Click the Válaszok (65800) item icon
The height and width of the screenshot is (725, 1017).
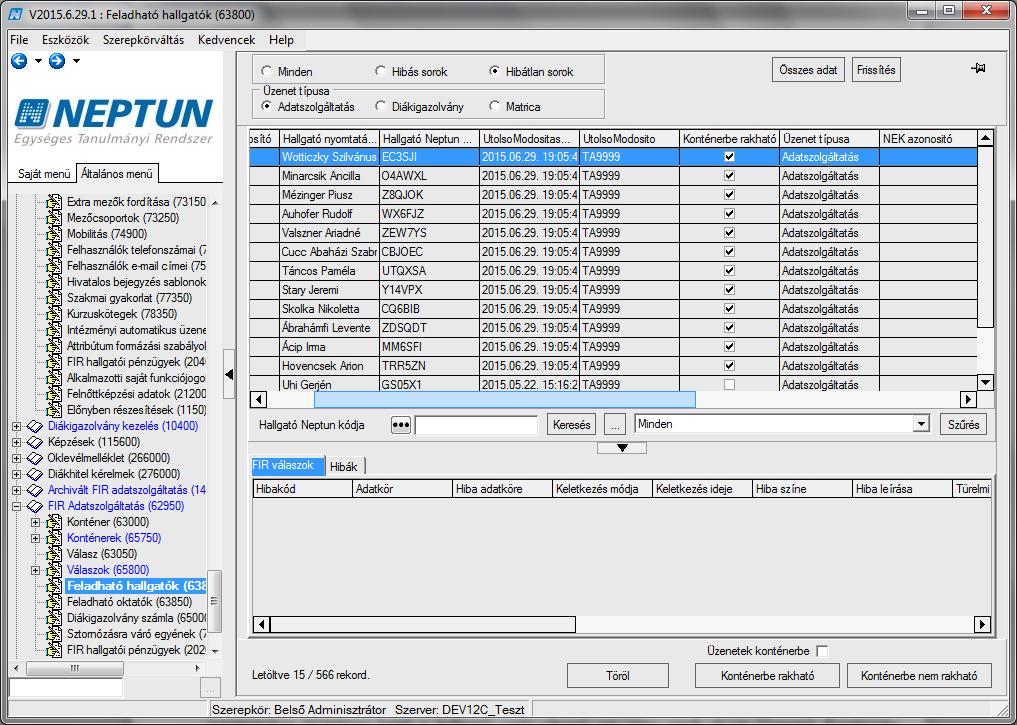54,570
